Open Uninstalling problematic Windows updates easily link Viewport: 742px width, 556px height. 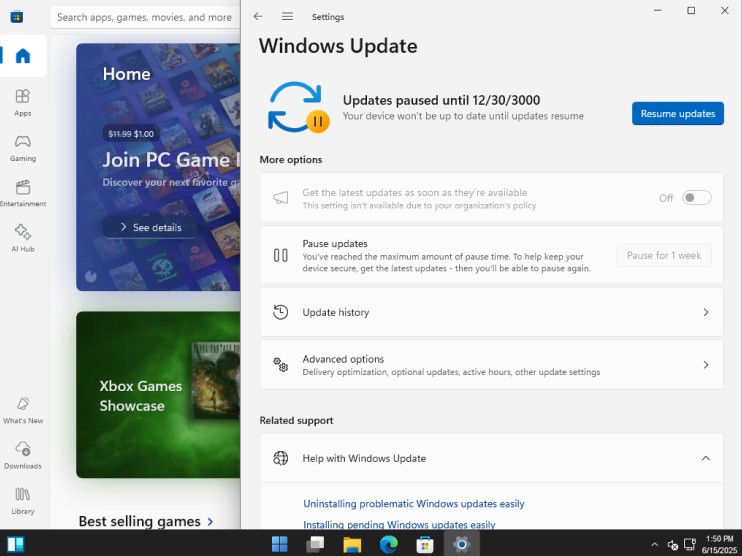[414, 503]
